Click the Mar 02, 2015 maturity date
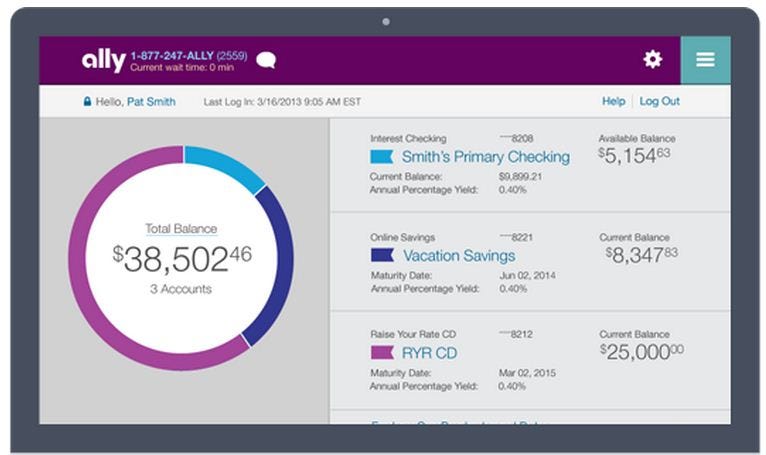 tap(527, 373)
